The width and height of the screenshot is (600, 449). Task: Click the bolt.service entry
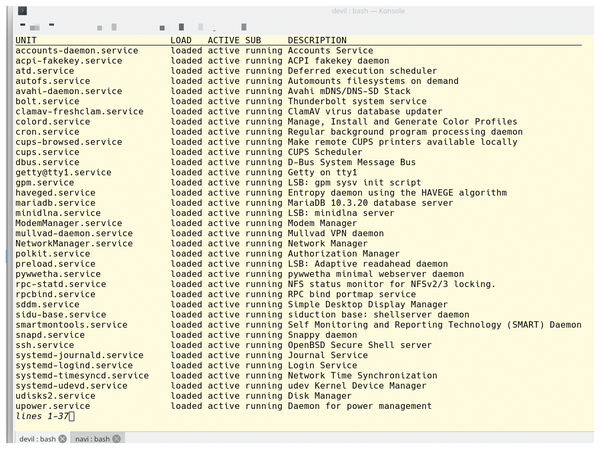click(x=47, y=101)
